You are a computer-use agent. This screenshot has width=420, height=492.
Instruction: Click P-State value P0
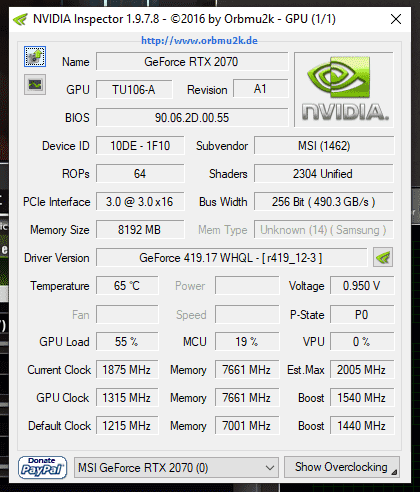coord(362,314)
